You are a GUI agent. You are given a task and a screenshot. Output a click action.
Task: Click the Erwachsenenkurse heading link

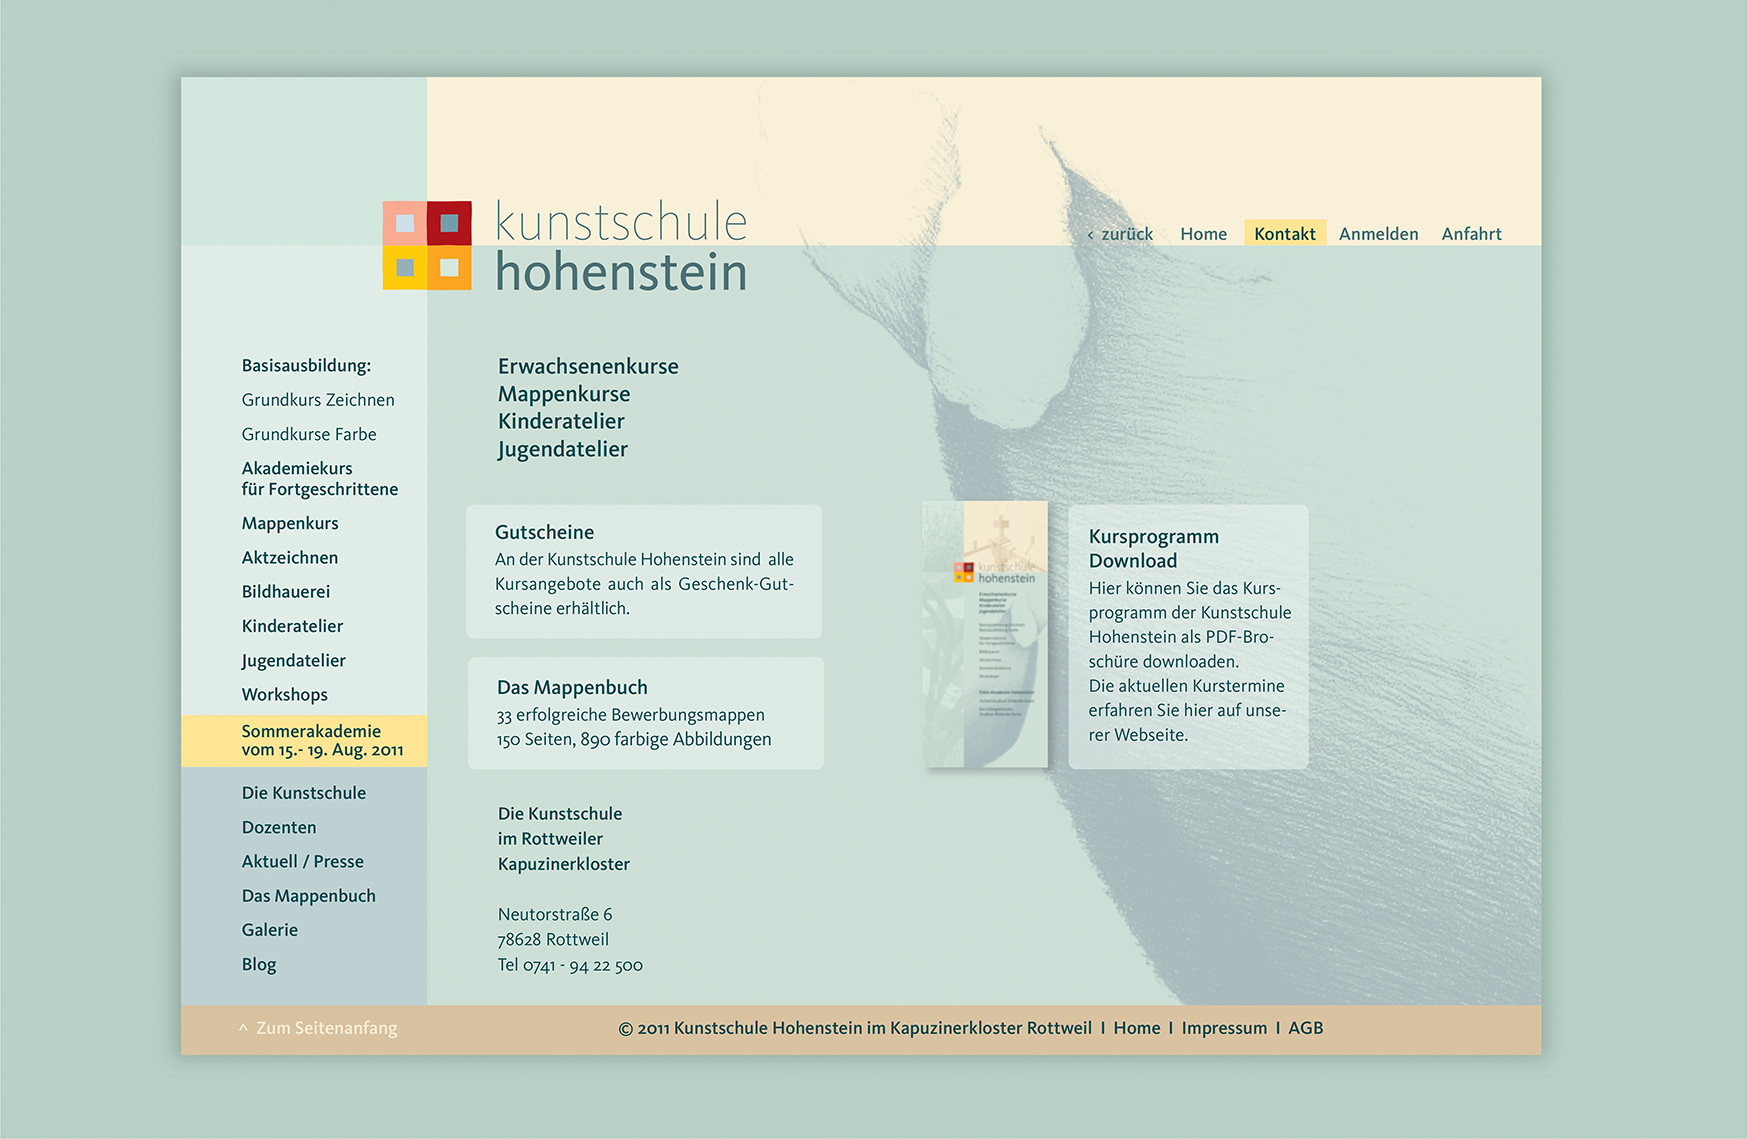[588, 367]
